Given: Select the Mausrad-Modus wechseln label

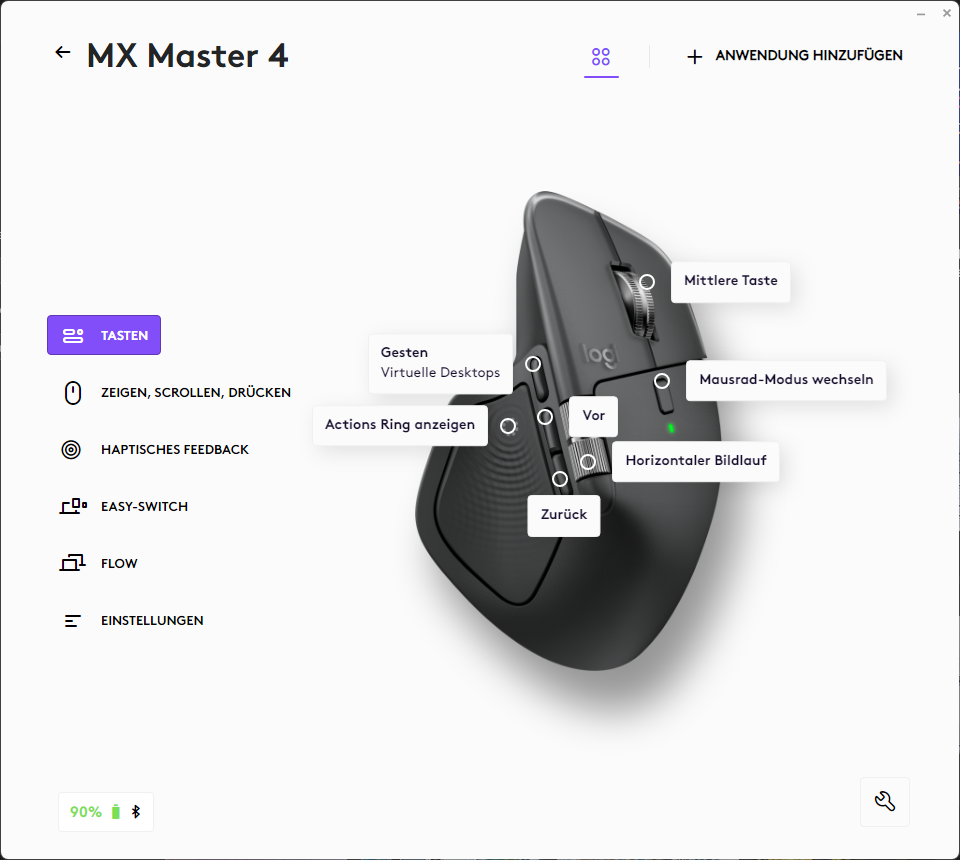Looking at the screenshot, I should pyautogui.click(x=786, y=380).
